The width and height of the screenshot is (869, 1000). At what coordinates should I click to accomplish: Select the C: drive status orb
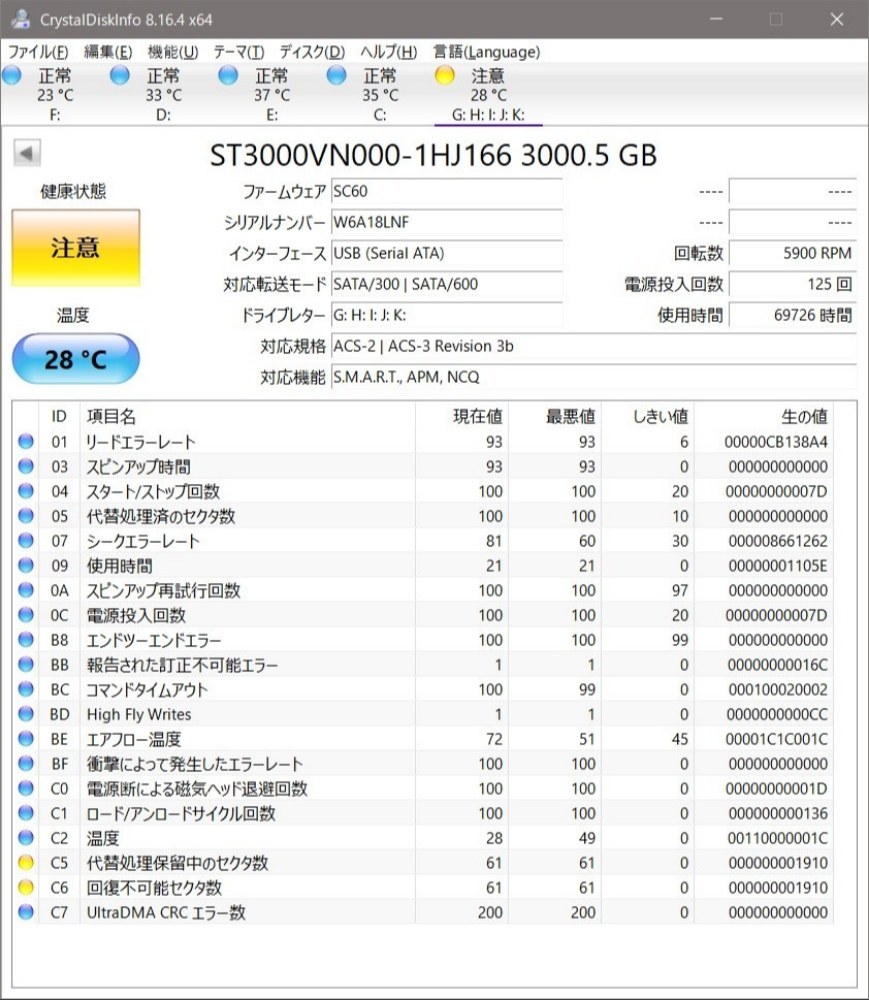coord(336,76)
